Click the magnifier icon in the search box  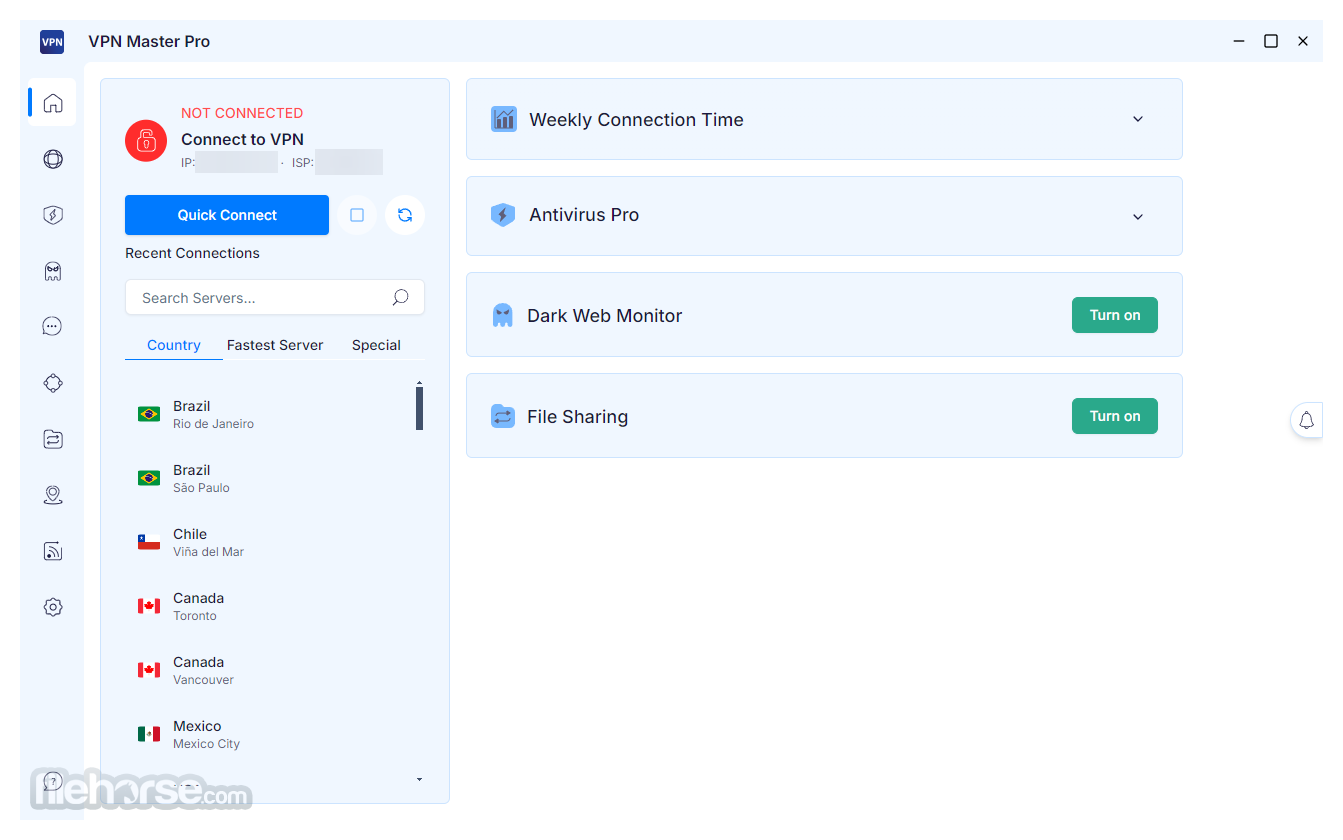click(x=400, y=297)
